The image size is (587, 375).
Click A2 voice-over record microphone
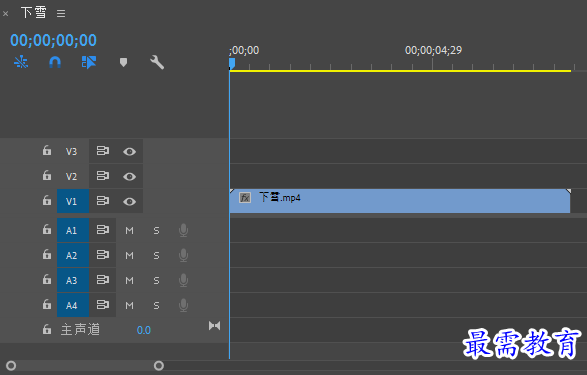(183, 255)
